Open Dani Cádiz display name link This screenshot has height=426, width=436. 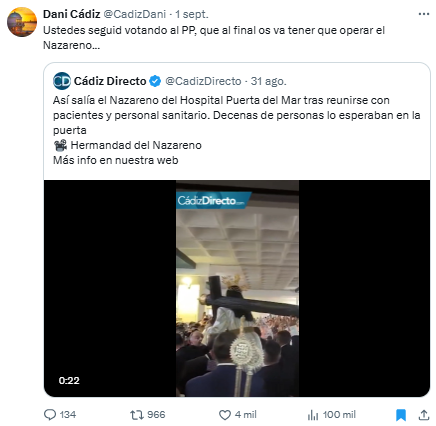coord(72,14)
